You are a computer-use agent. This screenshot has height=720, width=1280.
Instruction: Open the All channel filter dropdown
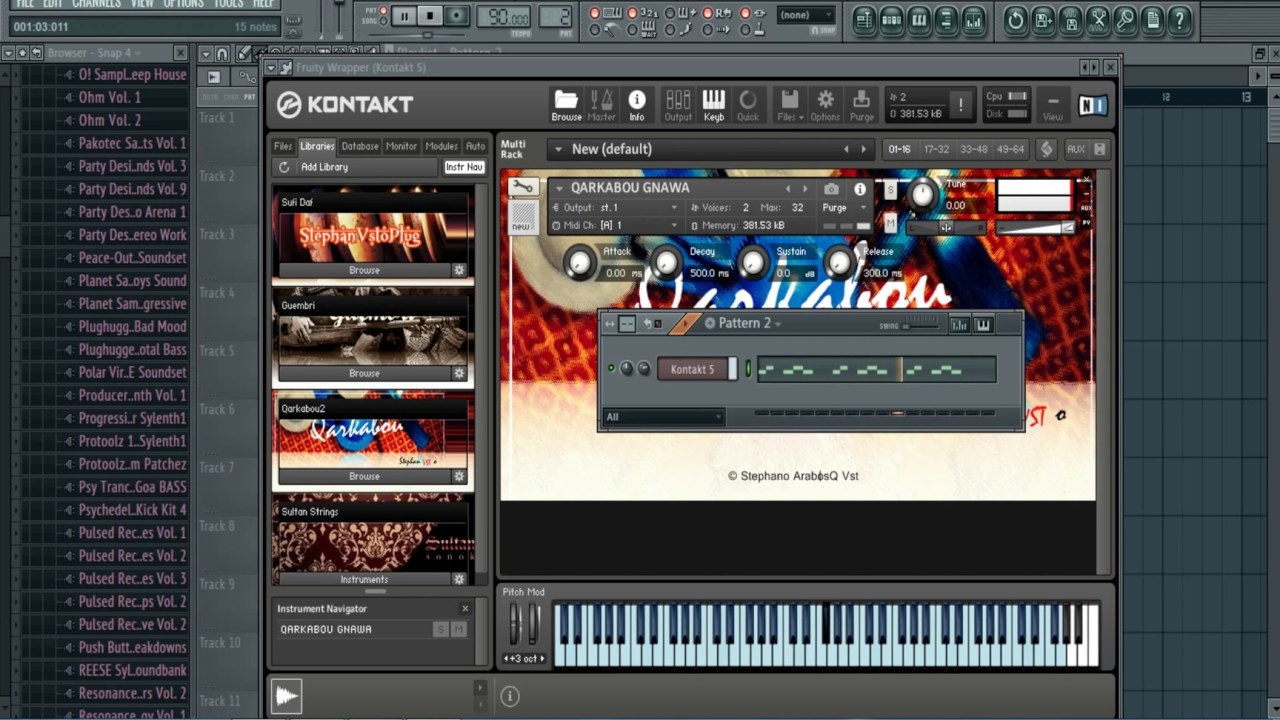coord(663,417)
